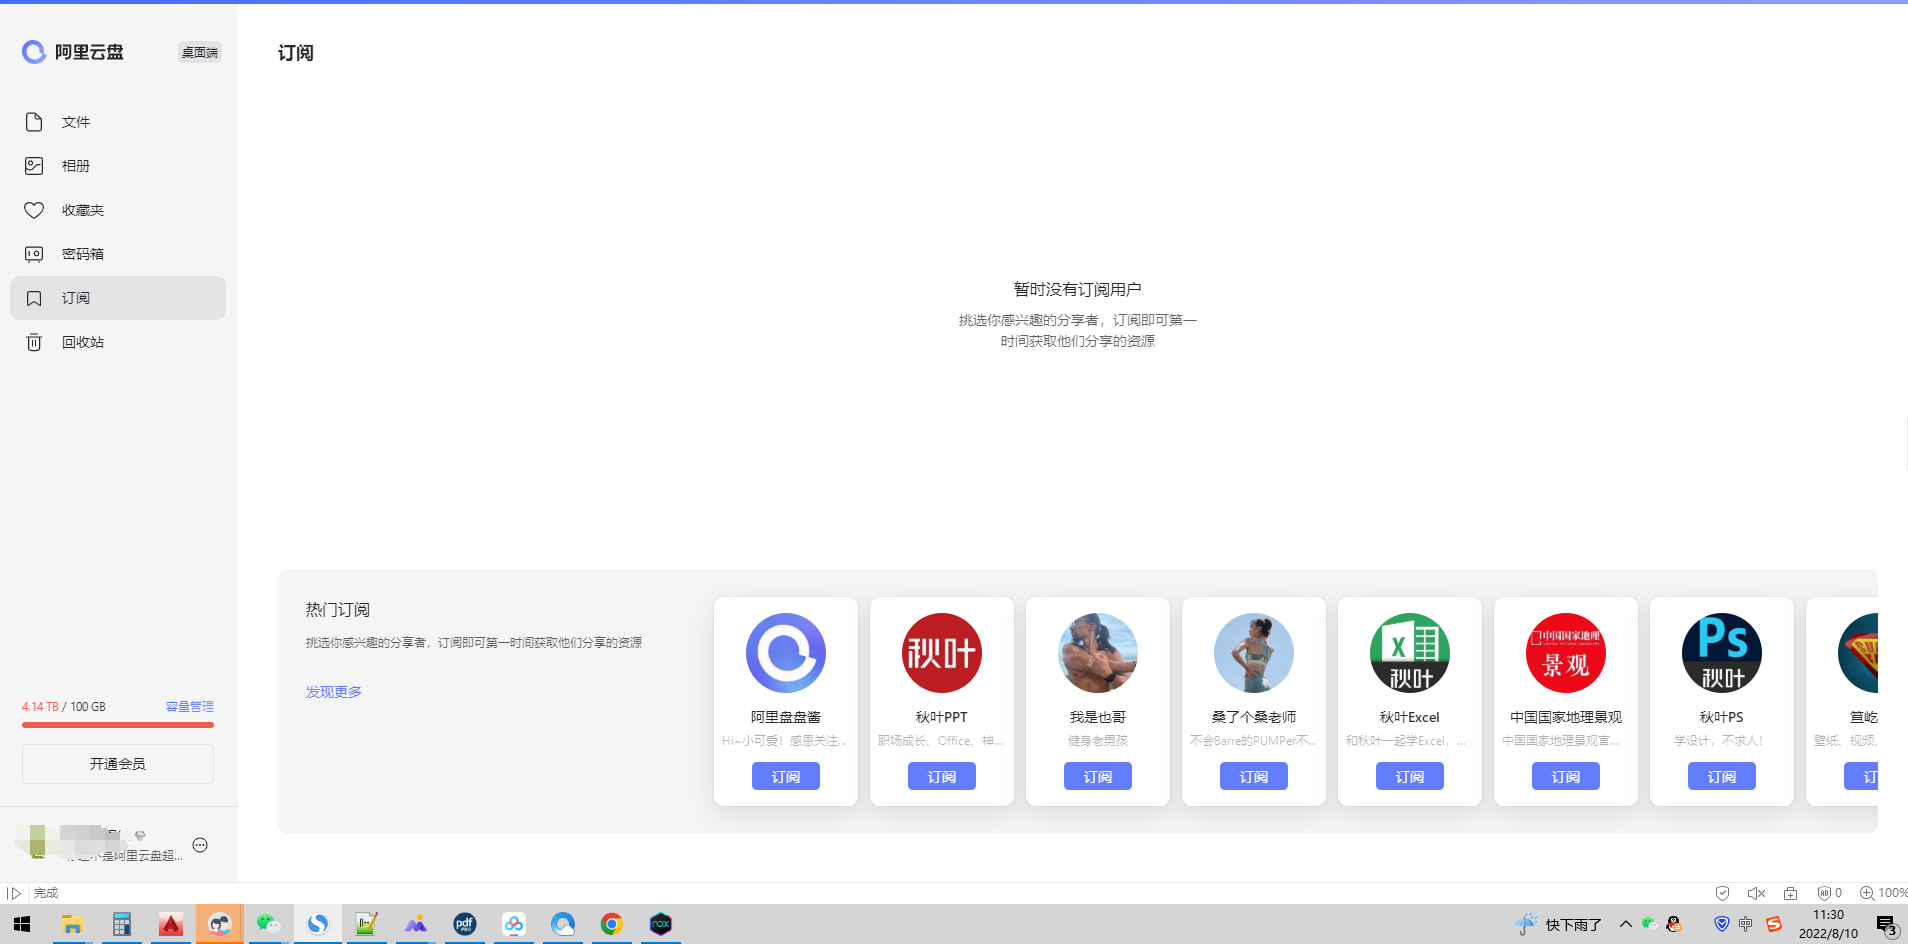Click the 桌面端 label tag

tap(199, 52)
